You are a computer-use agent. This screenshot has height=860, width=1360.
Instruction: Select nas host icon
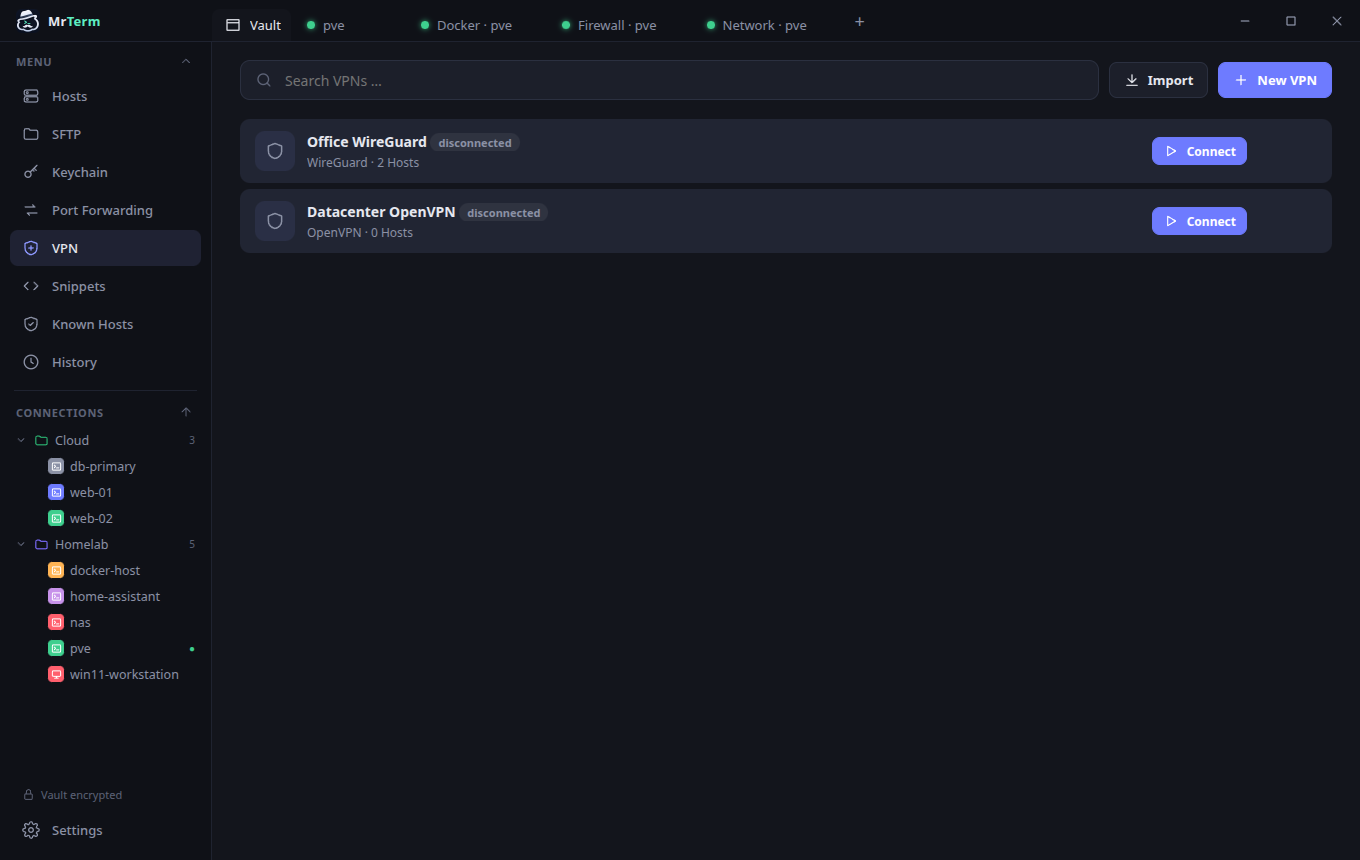[56, 622]
